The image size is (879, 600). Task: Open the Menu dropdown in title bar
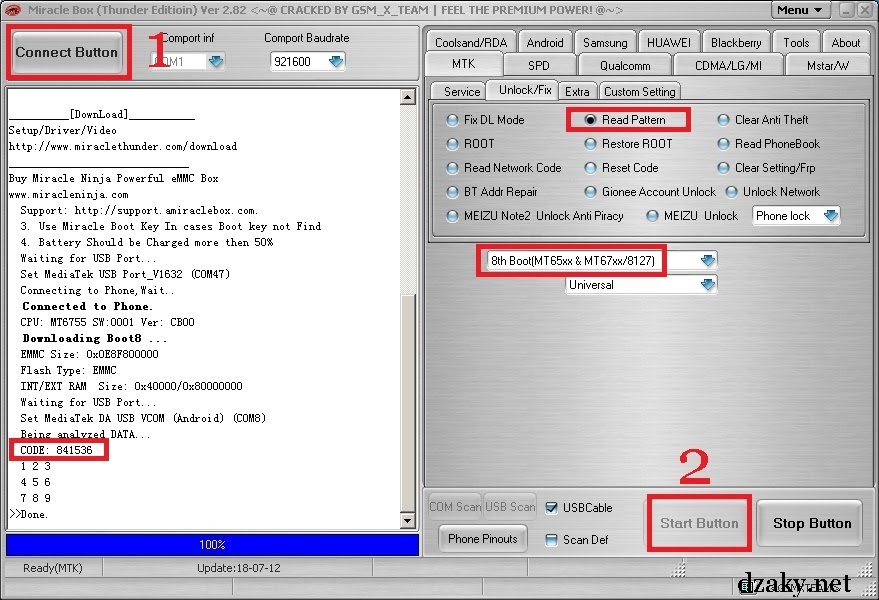point(799,10)
